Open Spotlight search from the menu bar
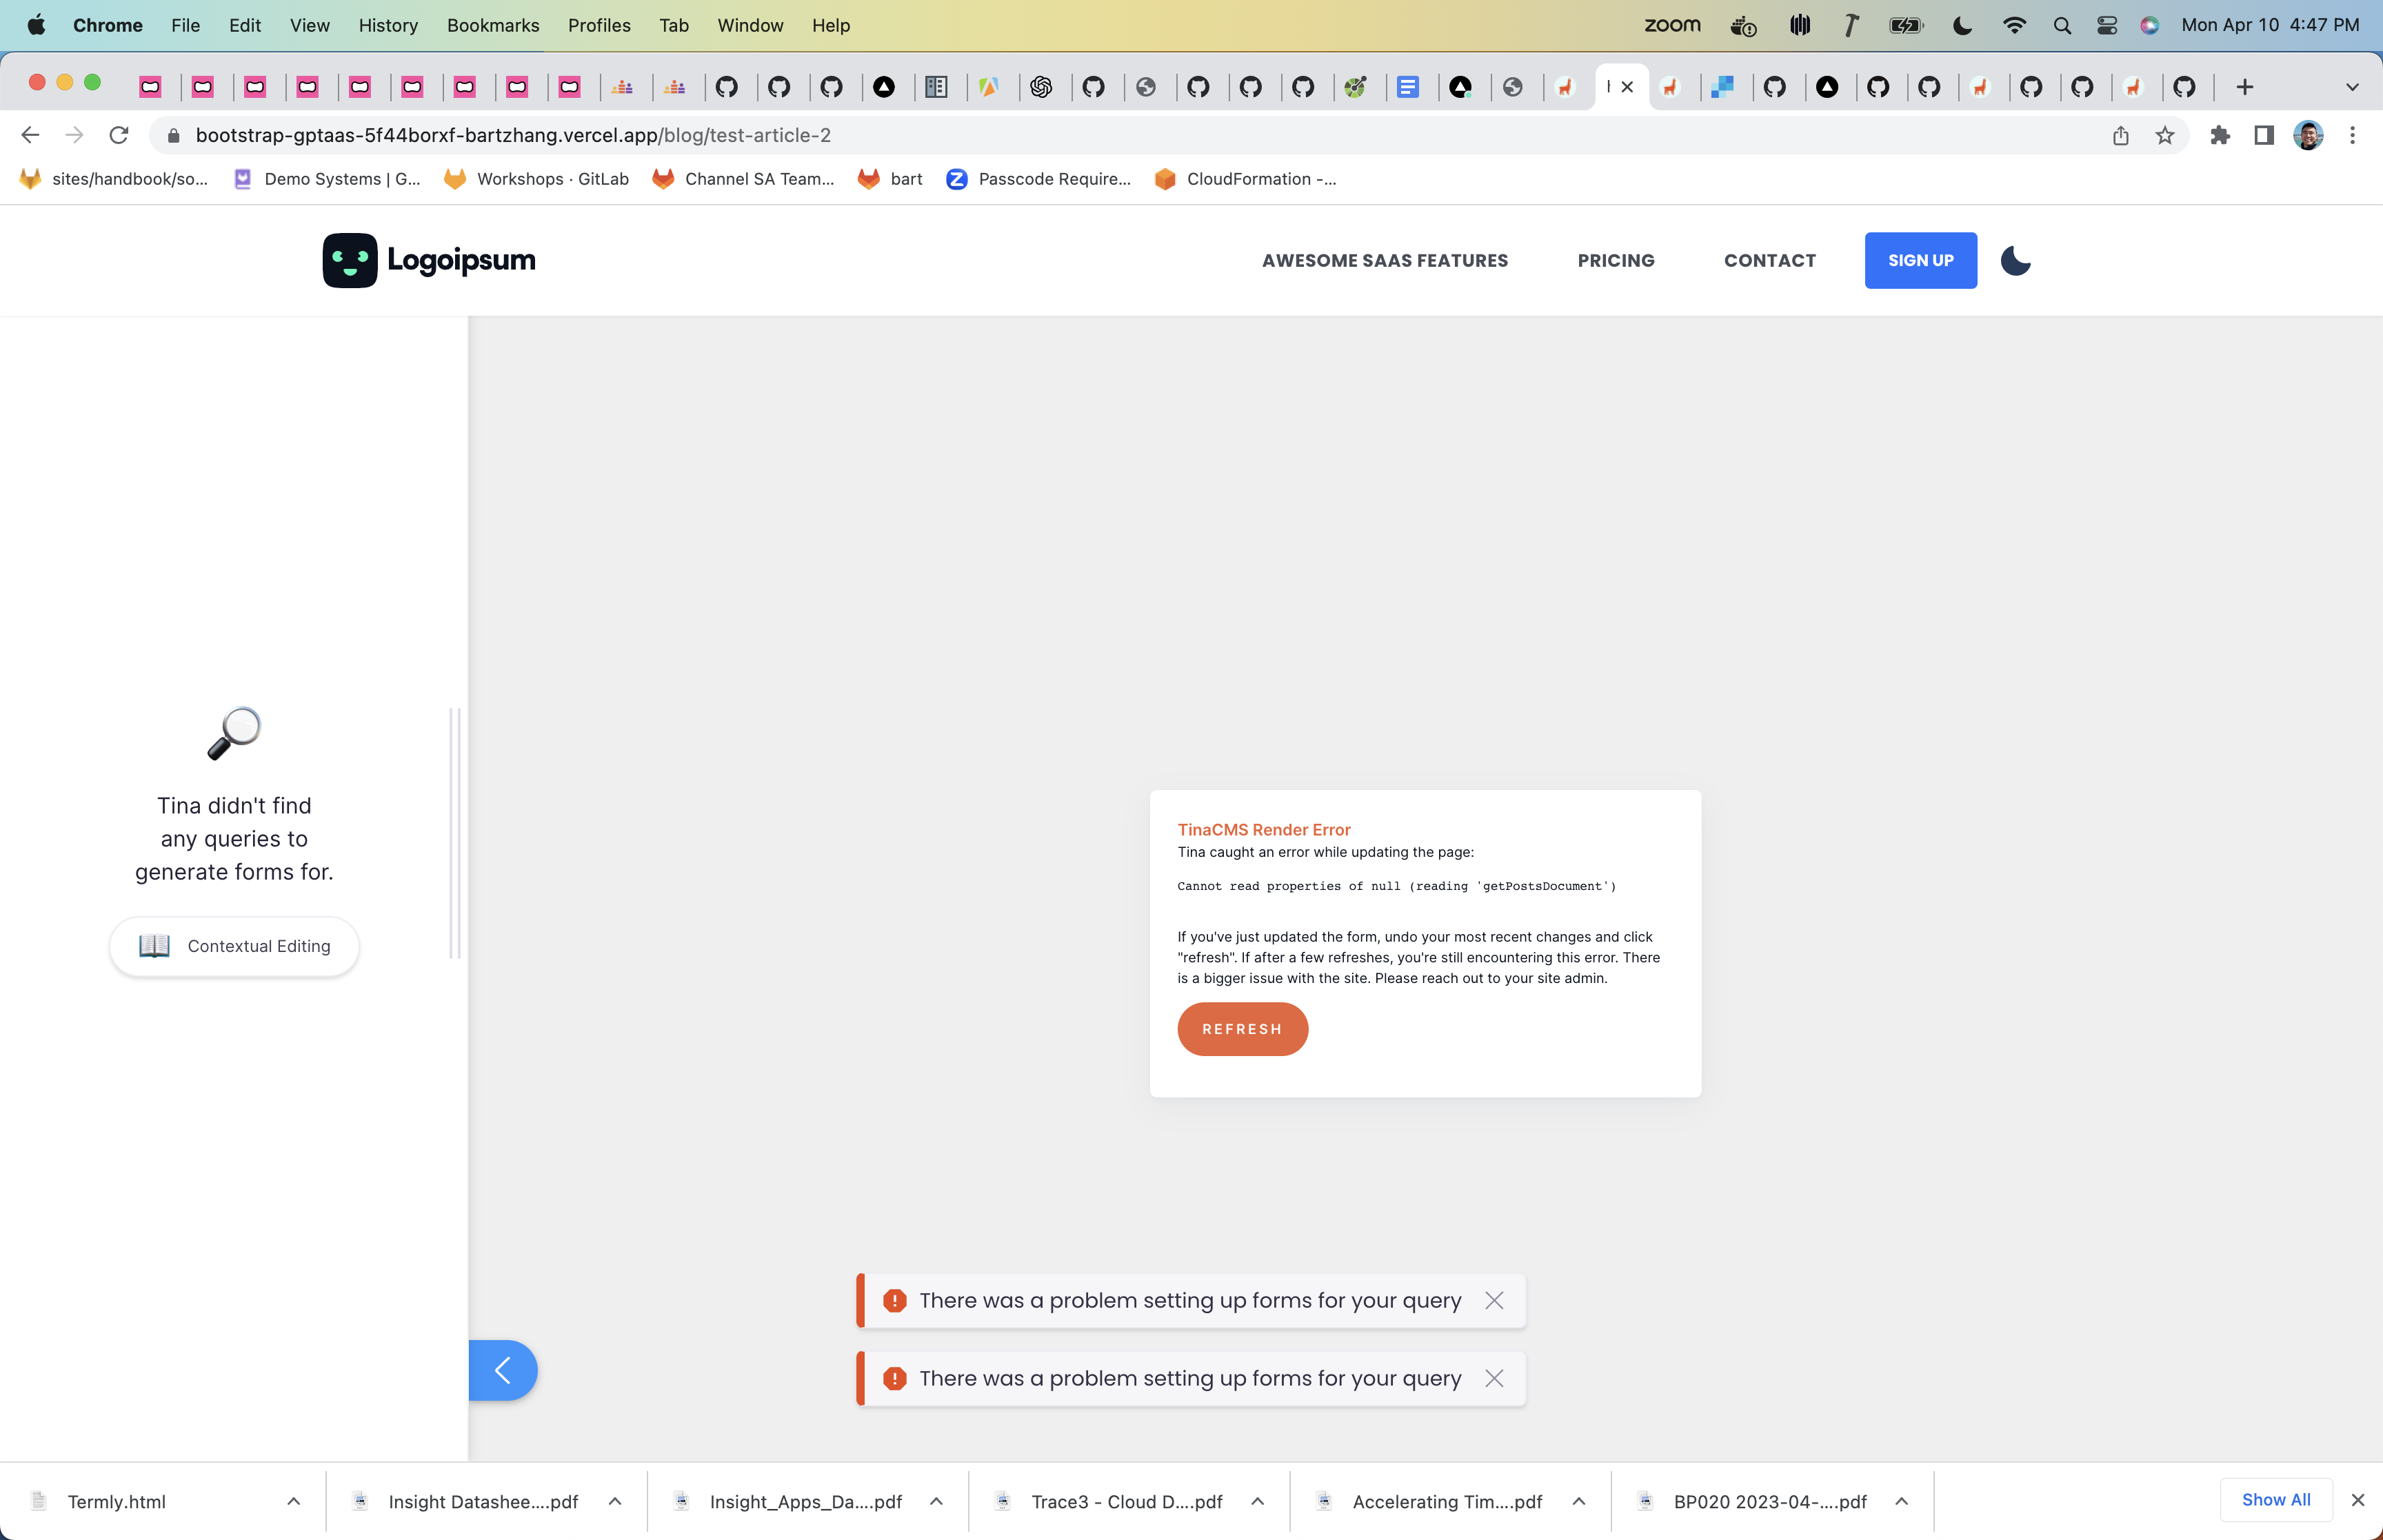This screenshot has height=1540, width=2383. [2063, 25]
